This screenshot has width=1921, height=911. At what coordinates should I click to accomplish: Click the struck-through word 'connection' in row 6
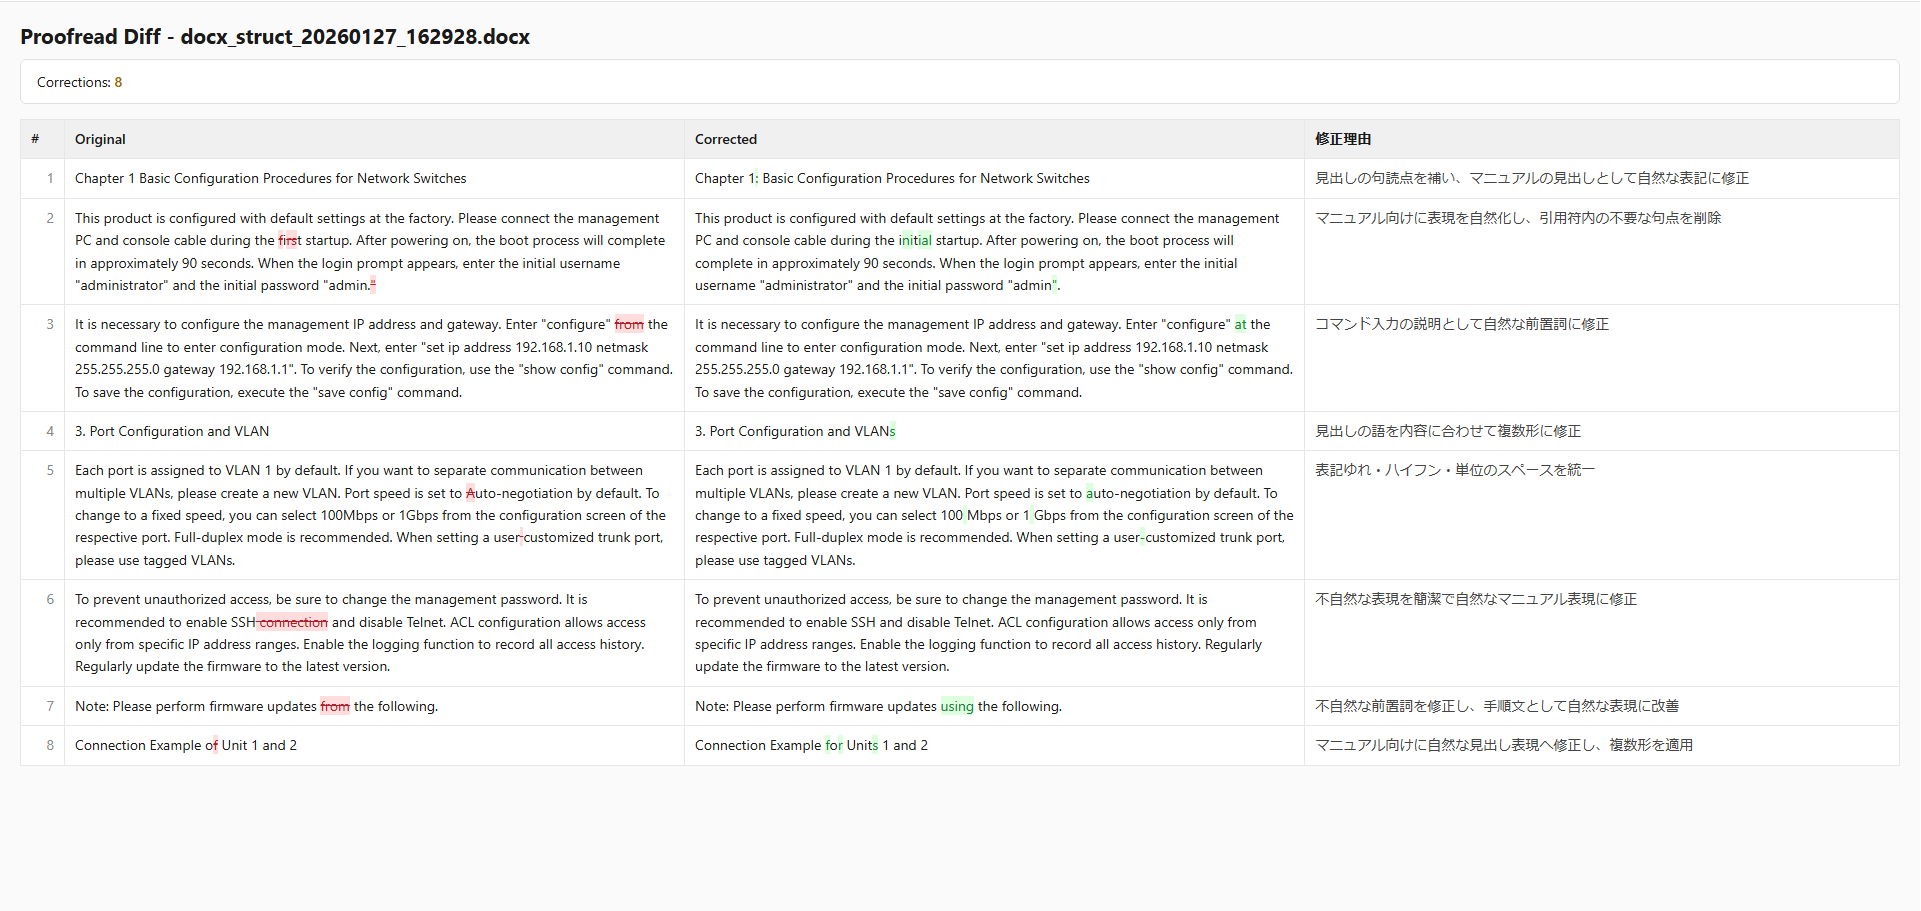coord(293,623)
